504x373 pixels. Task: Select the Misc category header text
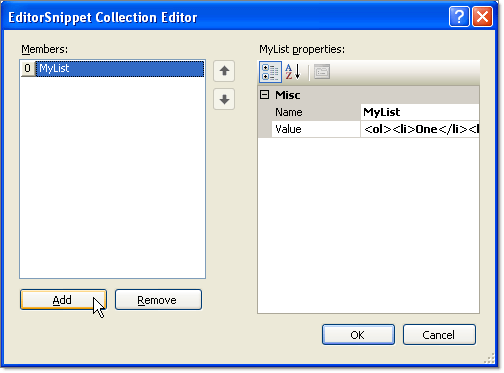[x=288, y=95]
